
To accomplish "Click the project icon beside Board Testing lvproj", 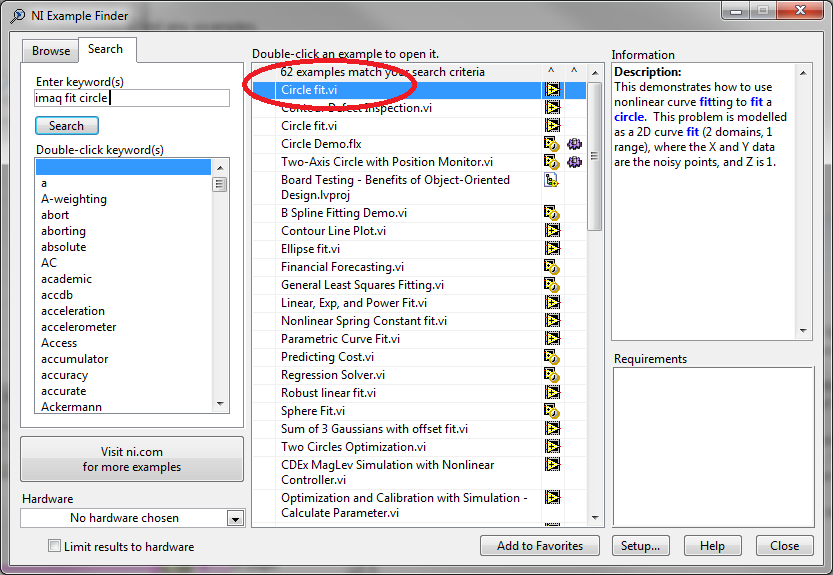I will [551, 180].
